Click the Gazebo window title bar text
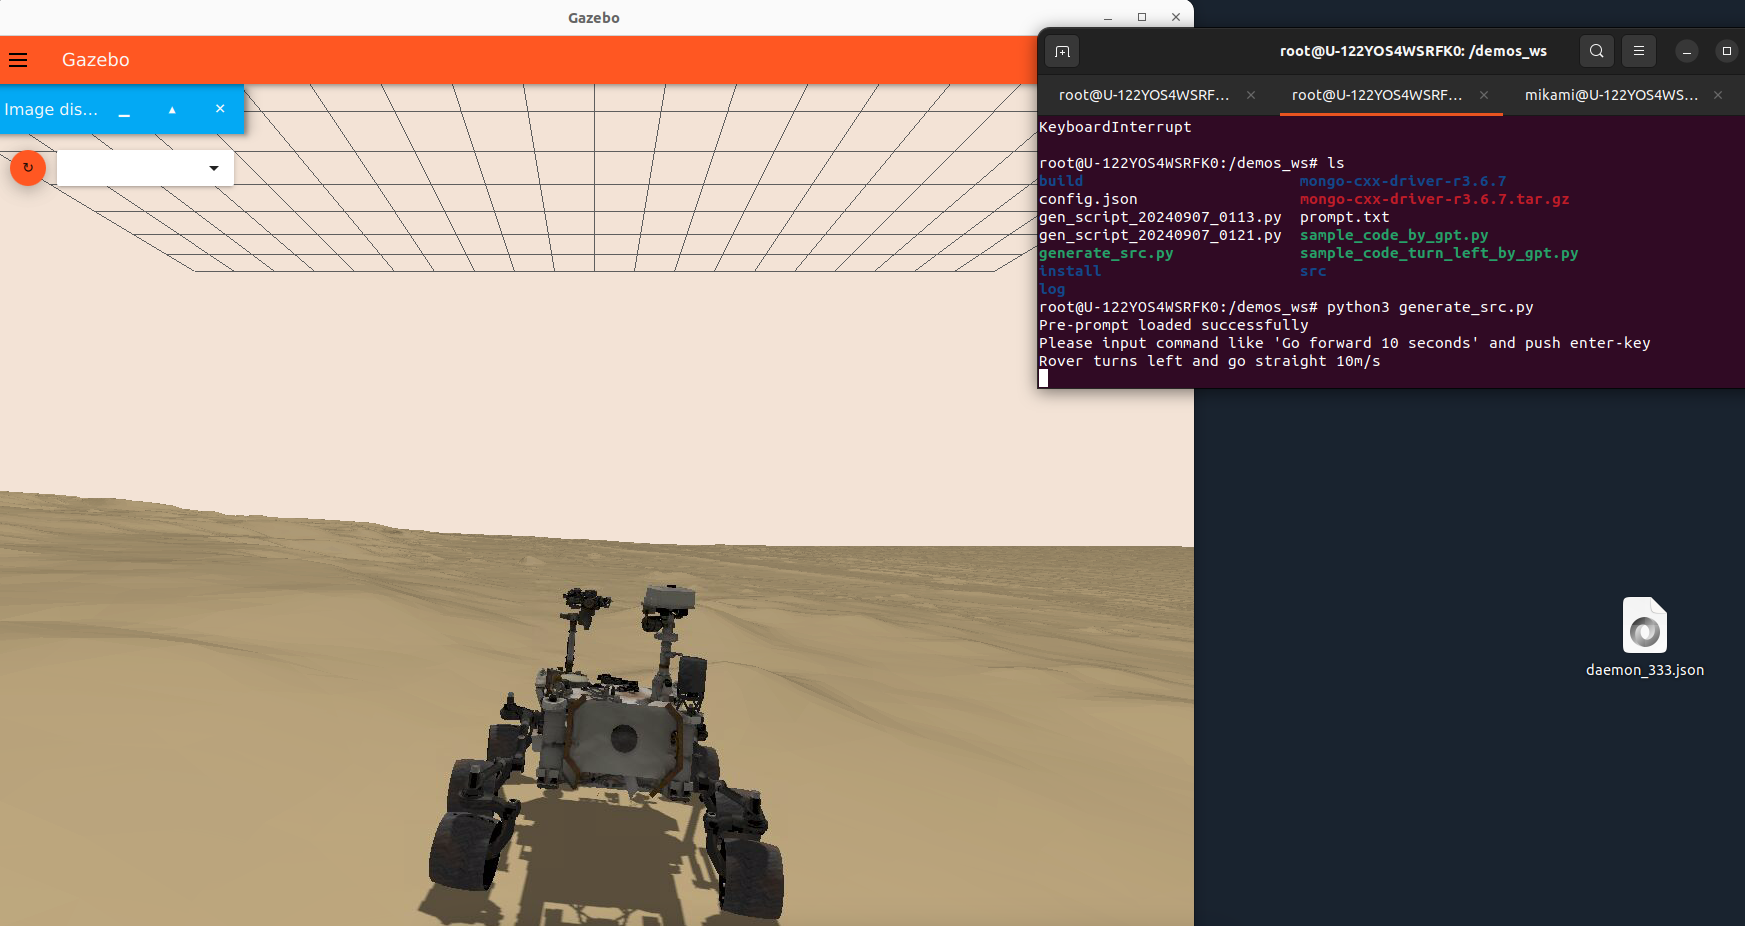Image resolution: width=1745 pixels, height=926 pixels. coord(594,18)
